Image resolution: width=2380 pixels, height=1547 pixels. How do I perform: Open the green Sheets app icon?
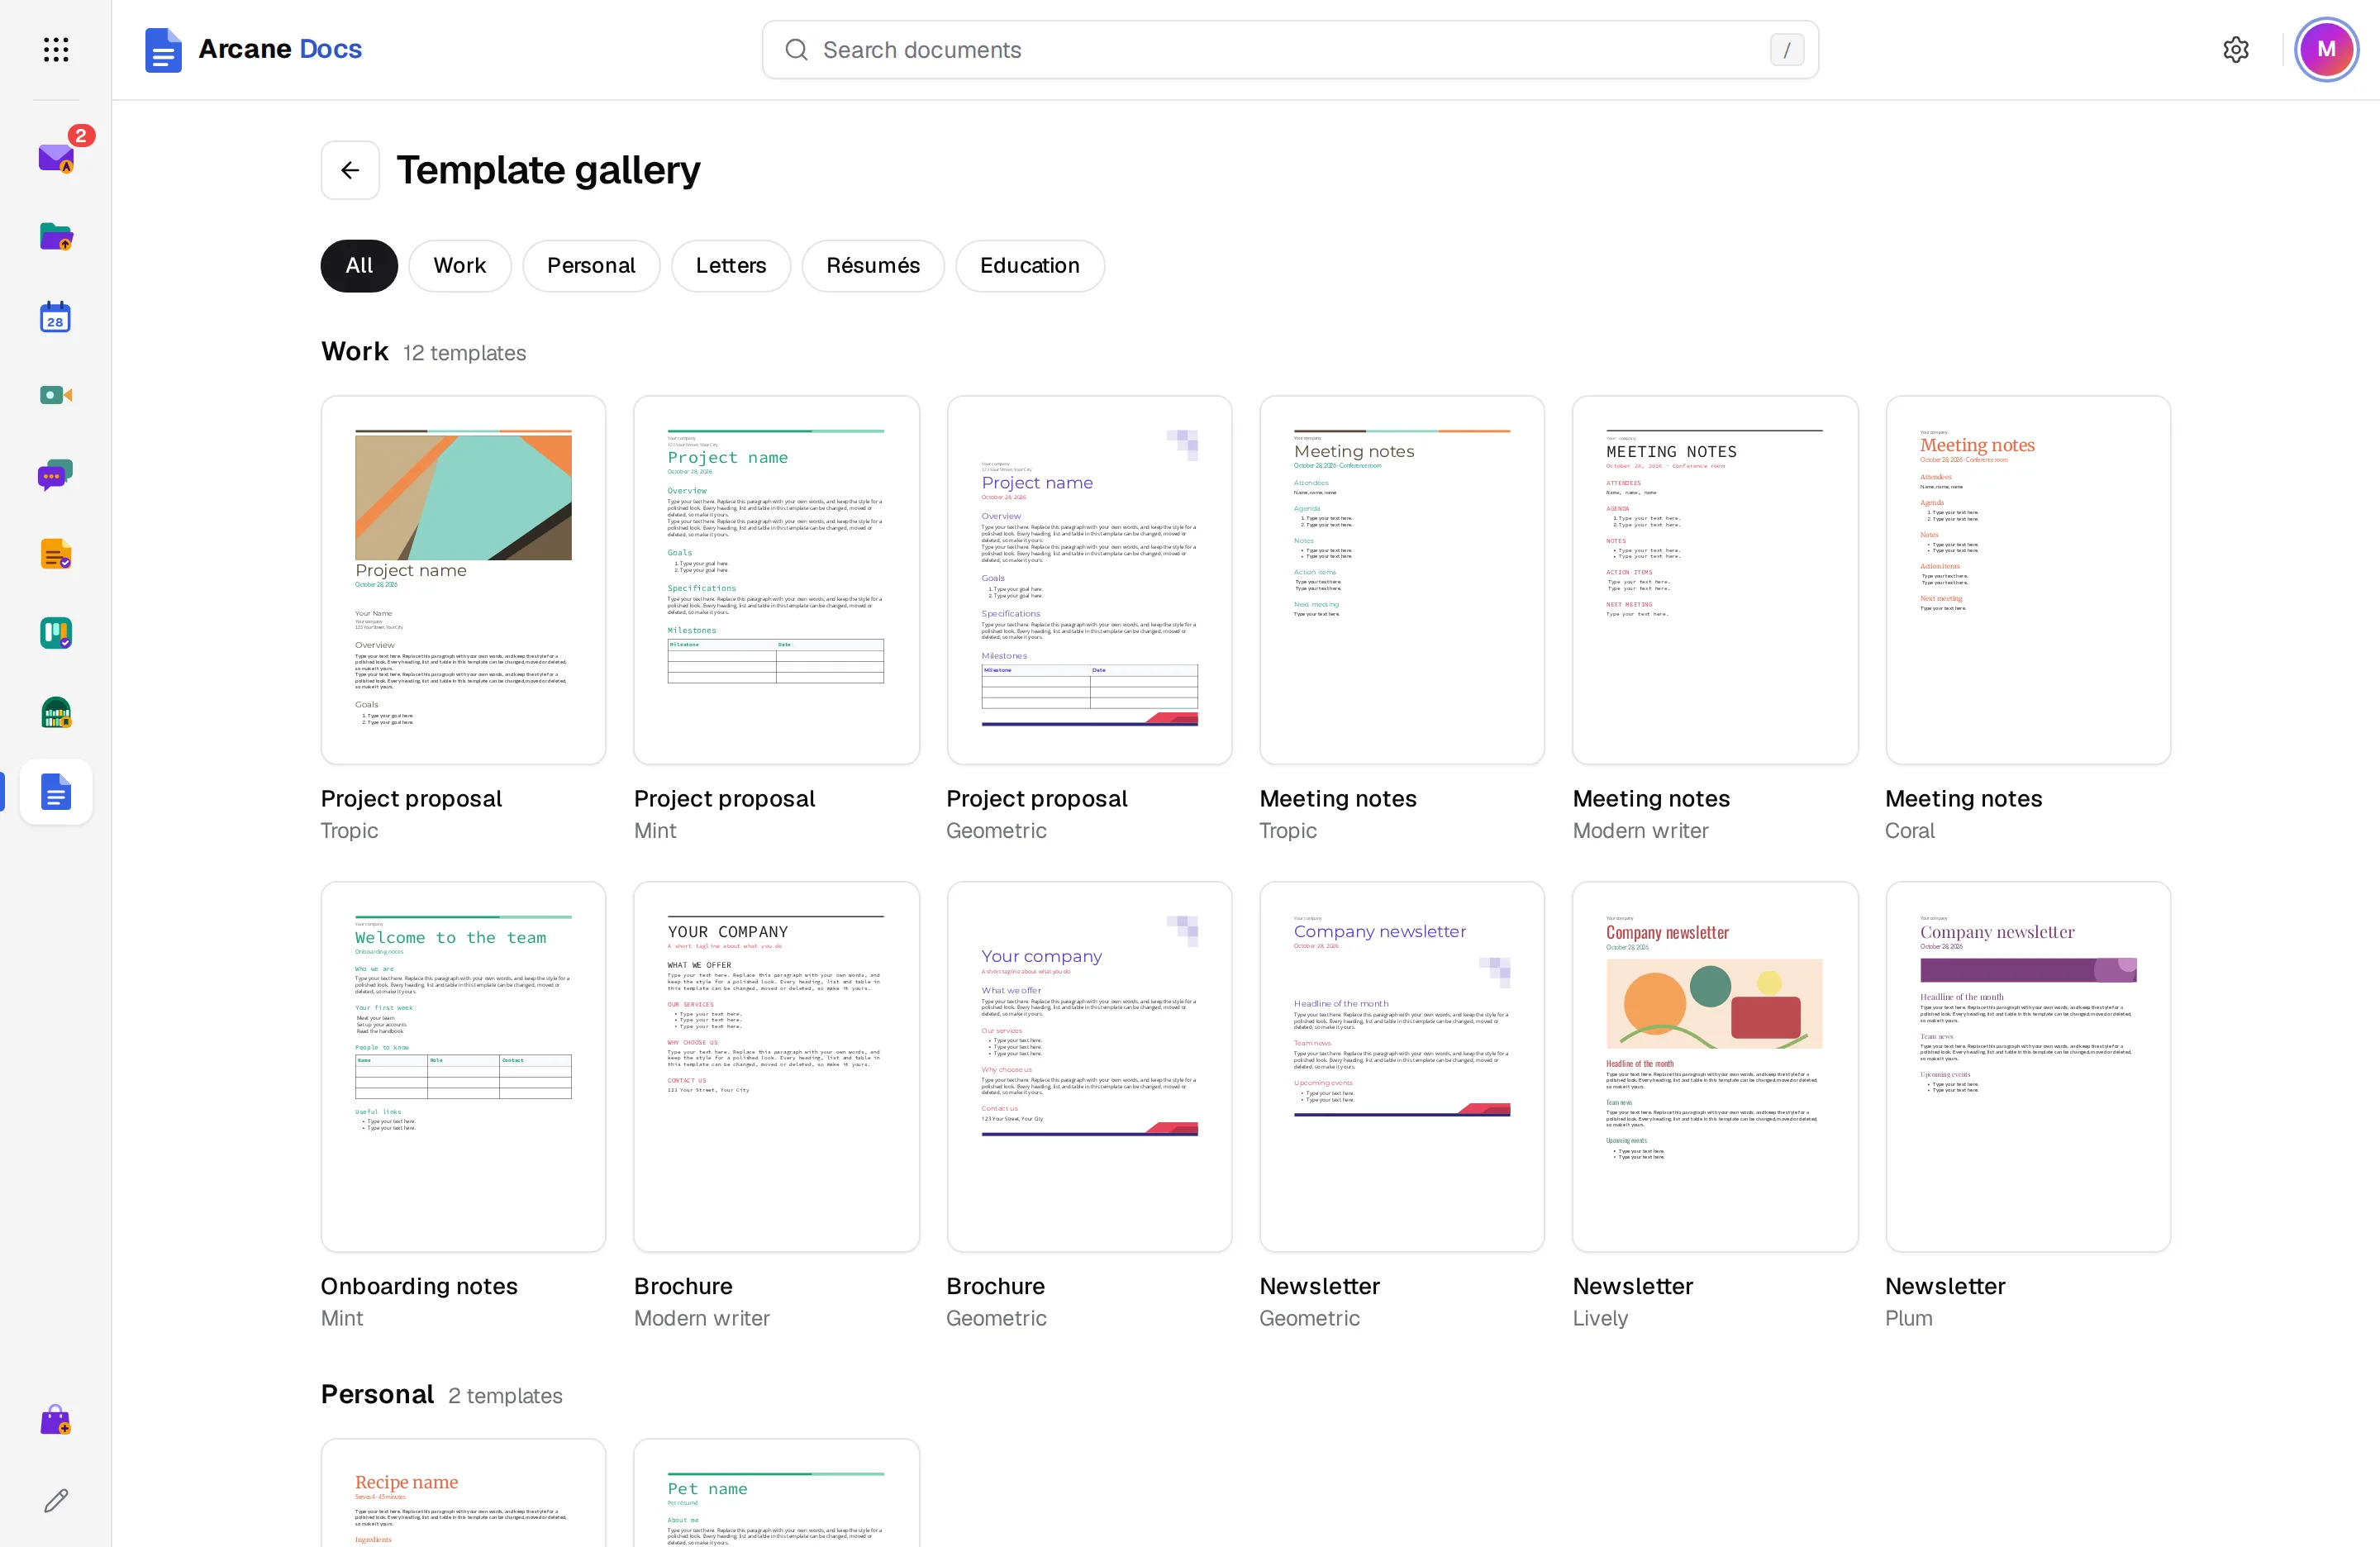coord(56,713)
